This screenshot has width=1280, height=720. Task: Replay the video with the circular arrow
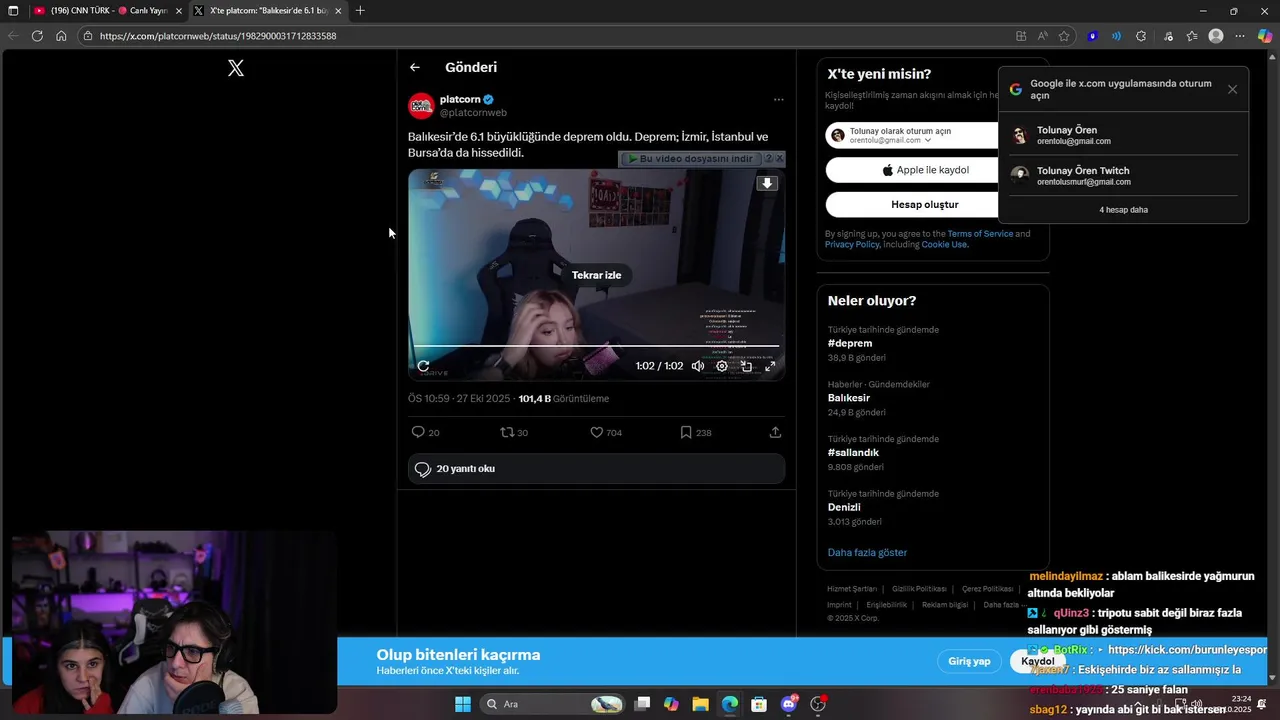(423, 366)
